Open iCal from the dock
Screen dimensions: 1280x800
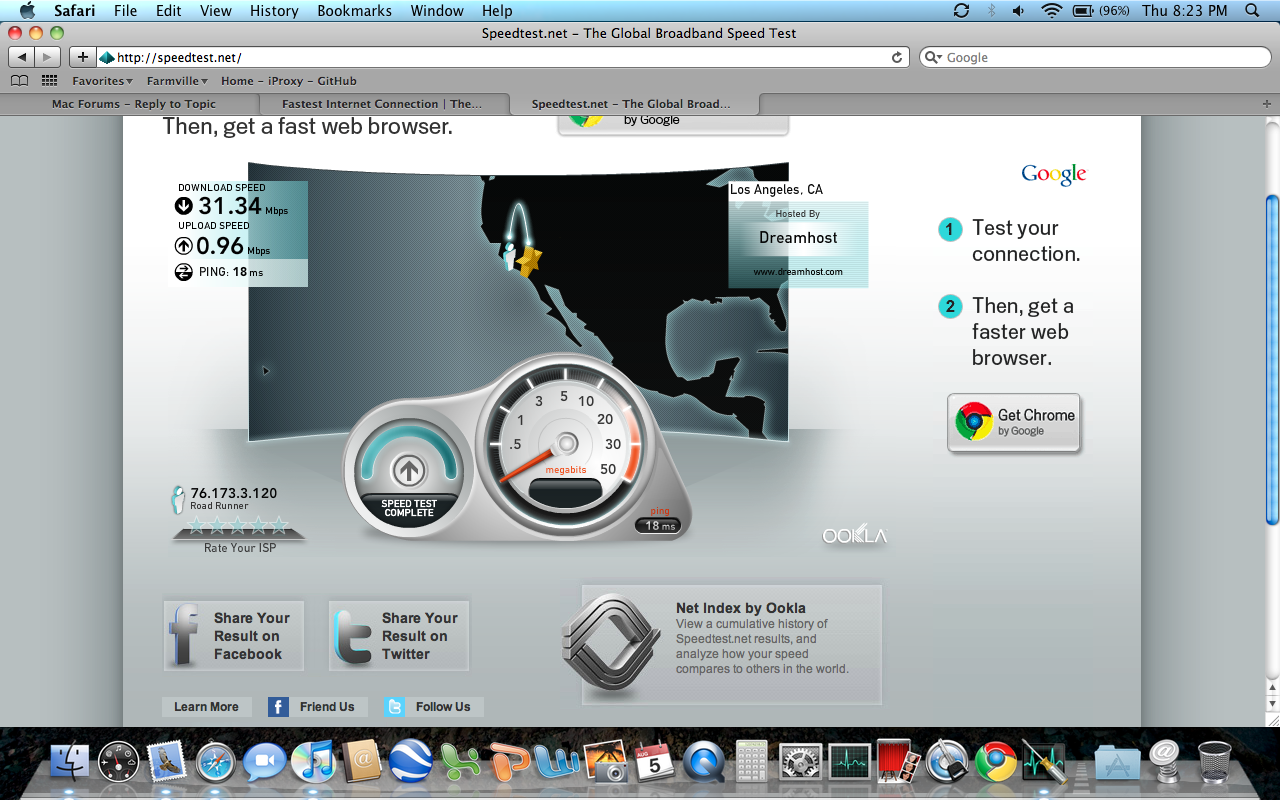655,762
